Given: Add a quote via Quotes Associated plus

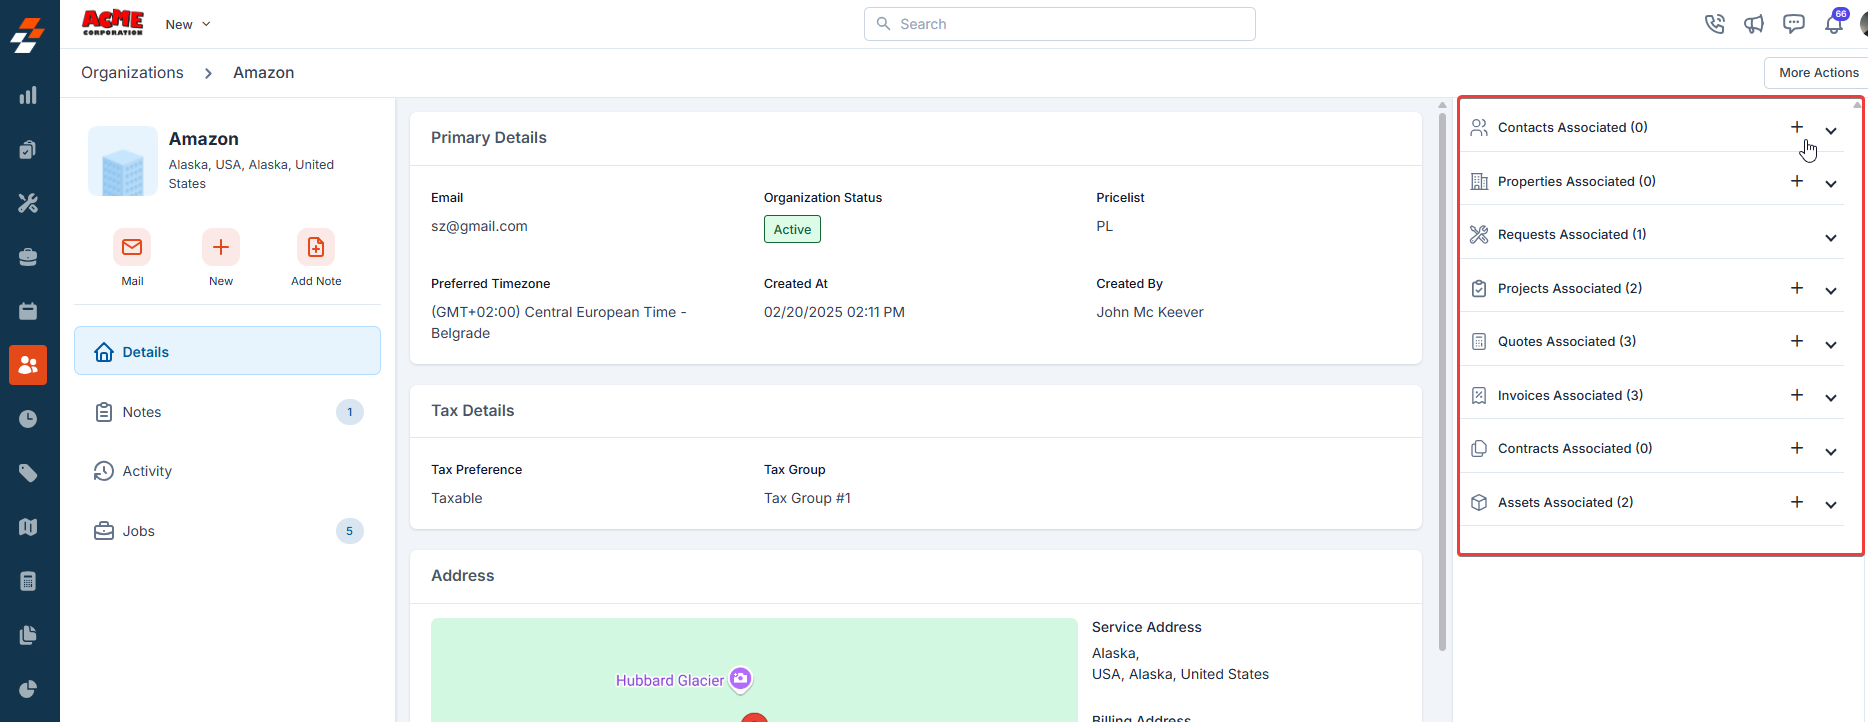Looking at the screenshot, I should coord(1797,341).
